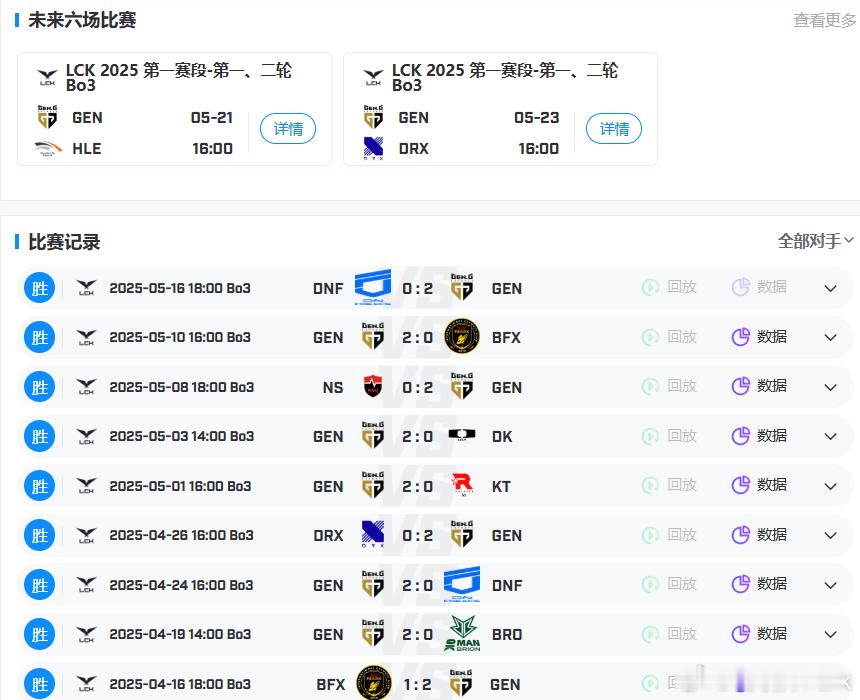This screenshot has width=860, height=700.
Task: Click NS team name in 05-08 row
Action: [x=333, y=387]
